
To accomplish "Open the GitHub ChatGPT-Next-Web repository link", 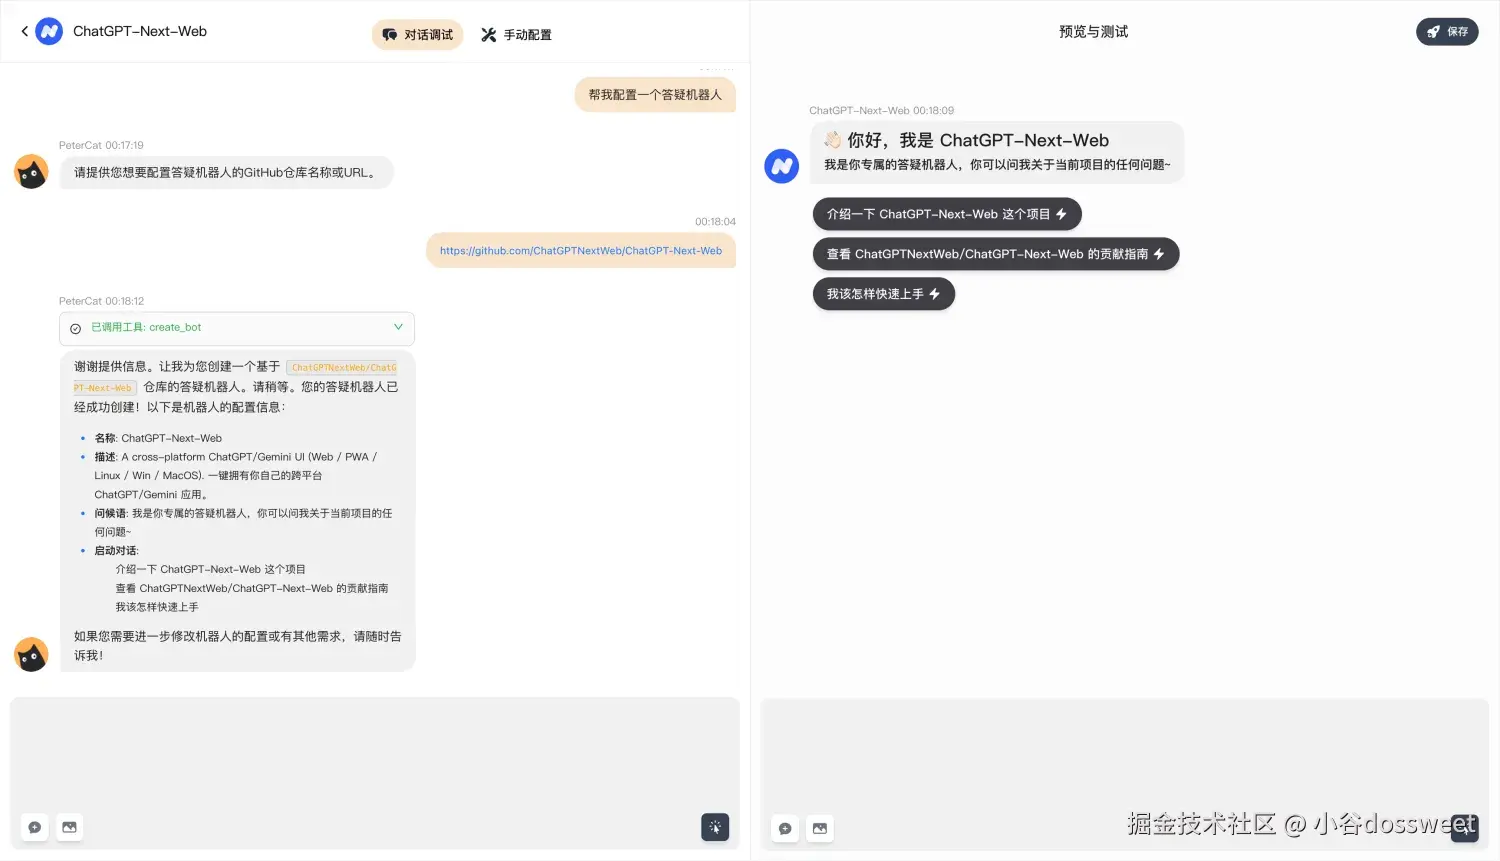I will click(x=581, y=251).
